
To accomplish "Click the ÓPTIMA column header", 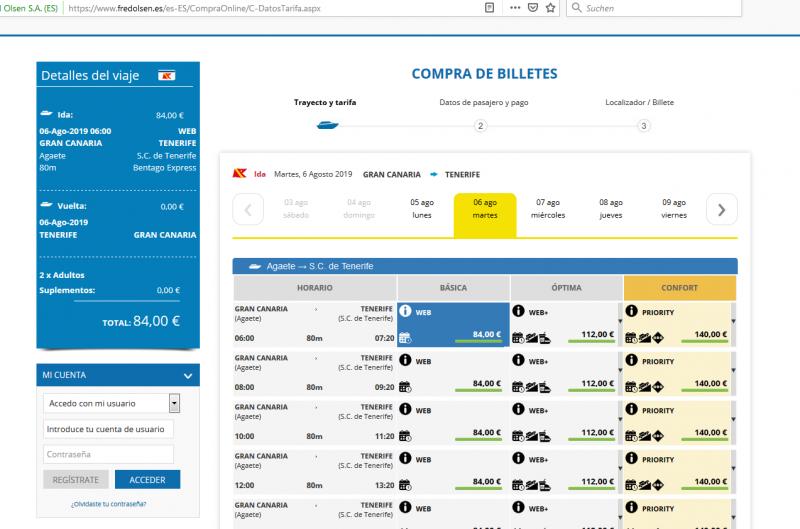I will [566, 288].
